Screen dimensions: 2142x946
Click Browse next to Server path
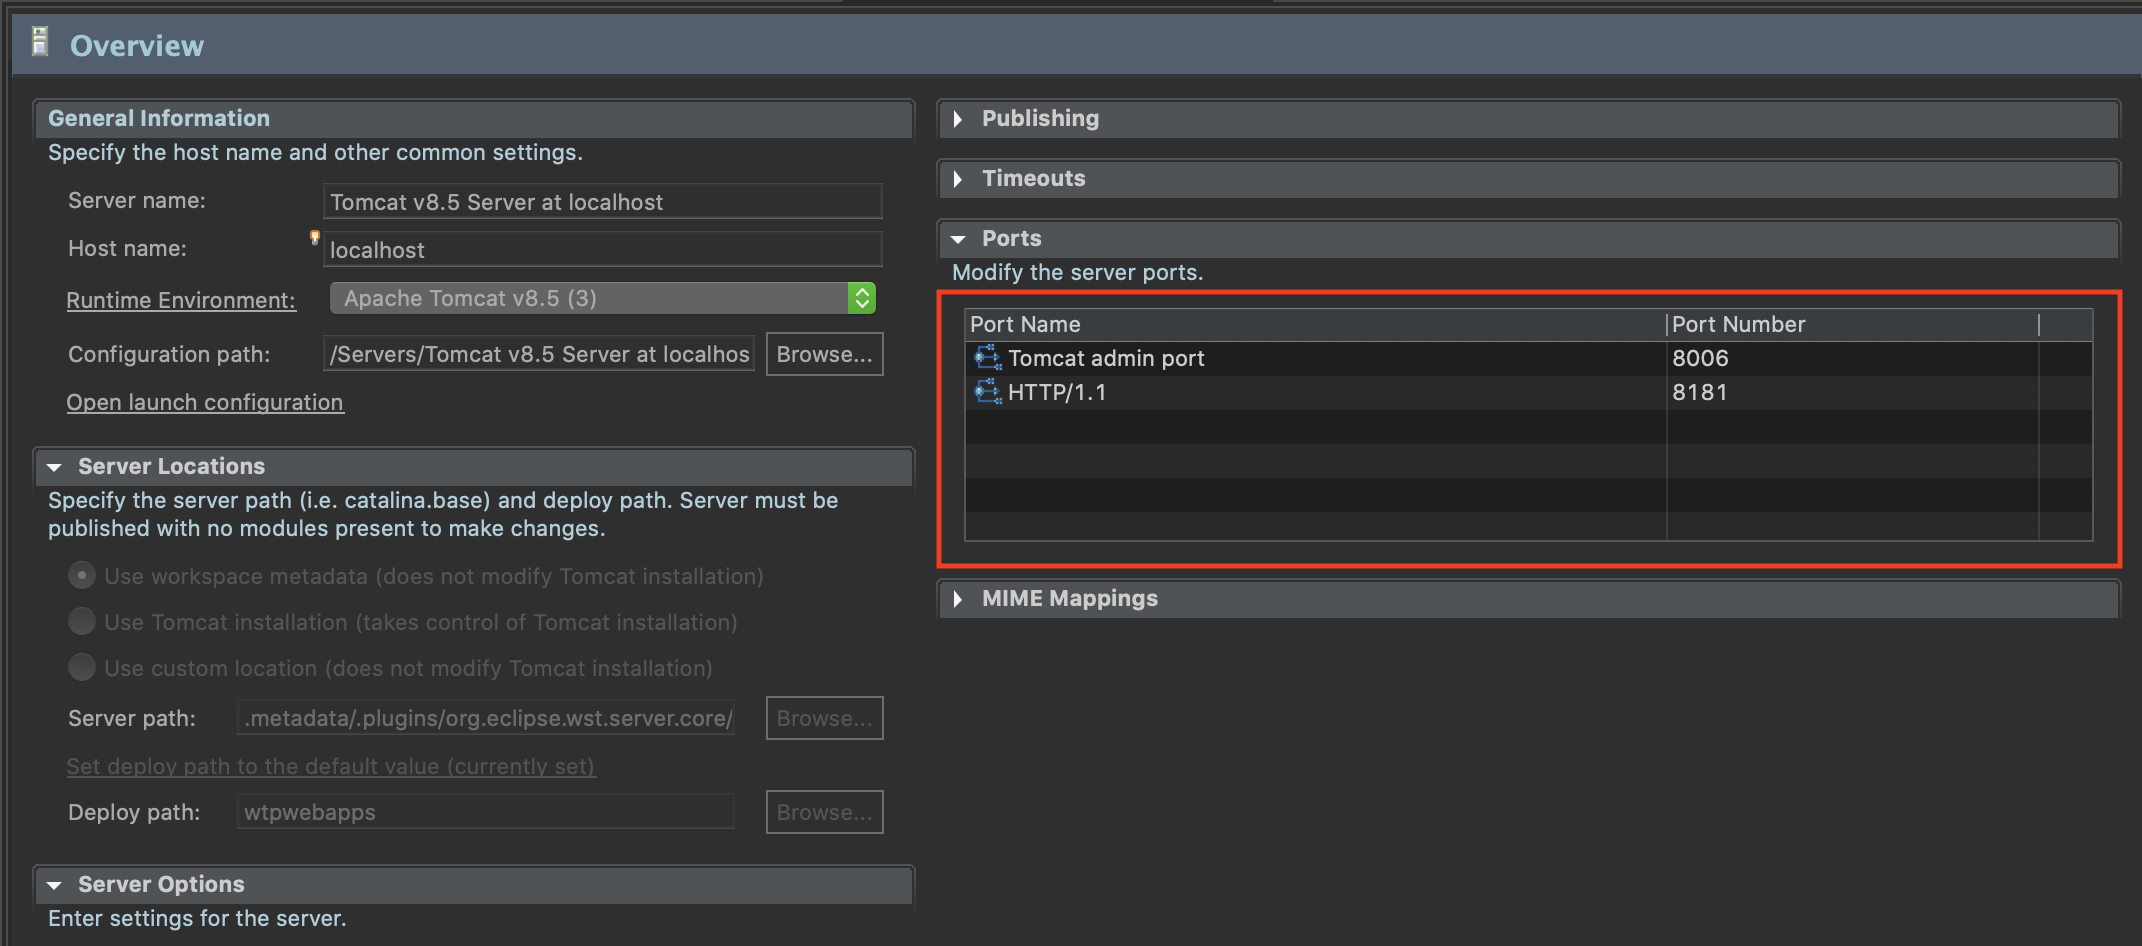point(824,718)
